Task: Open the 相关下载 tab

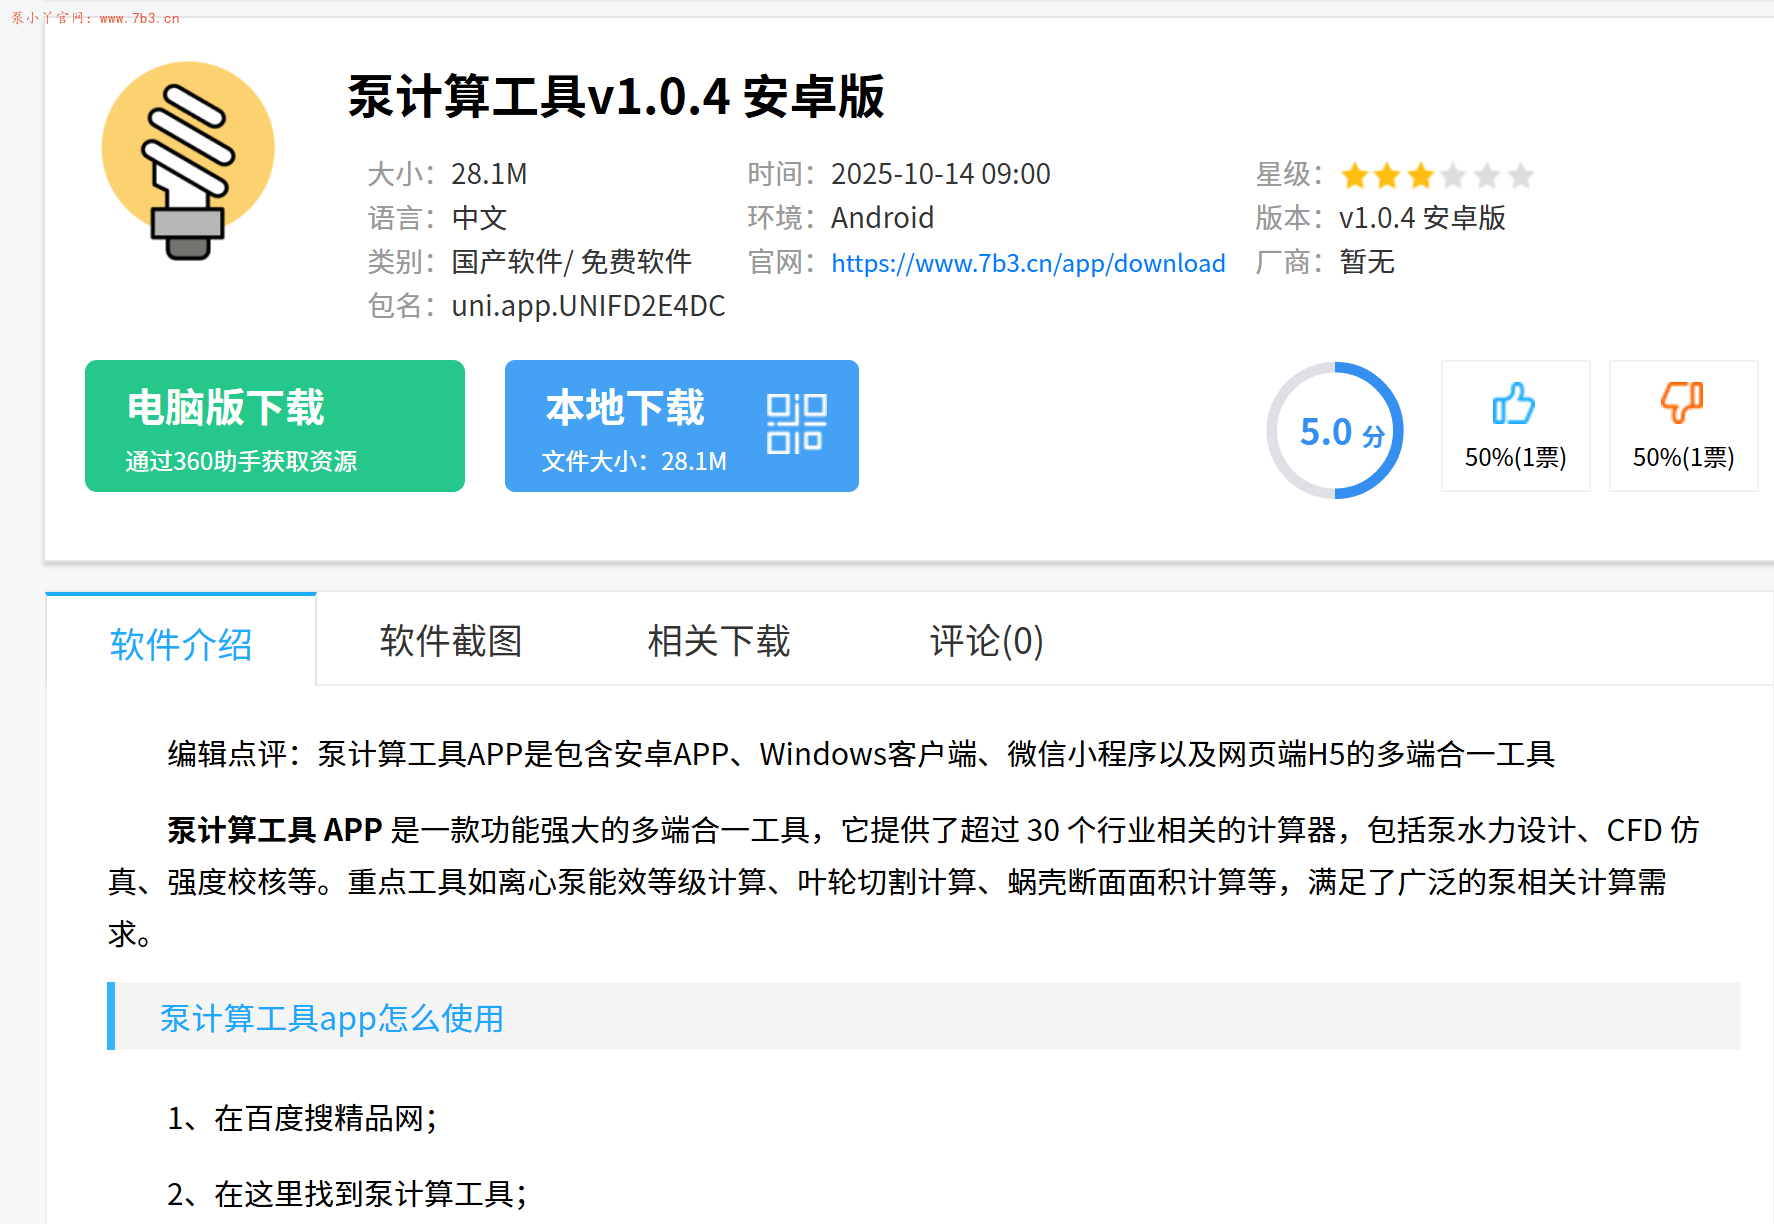Action: [719, 642]
